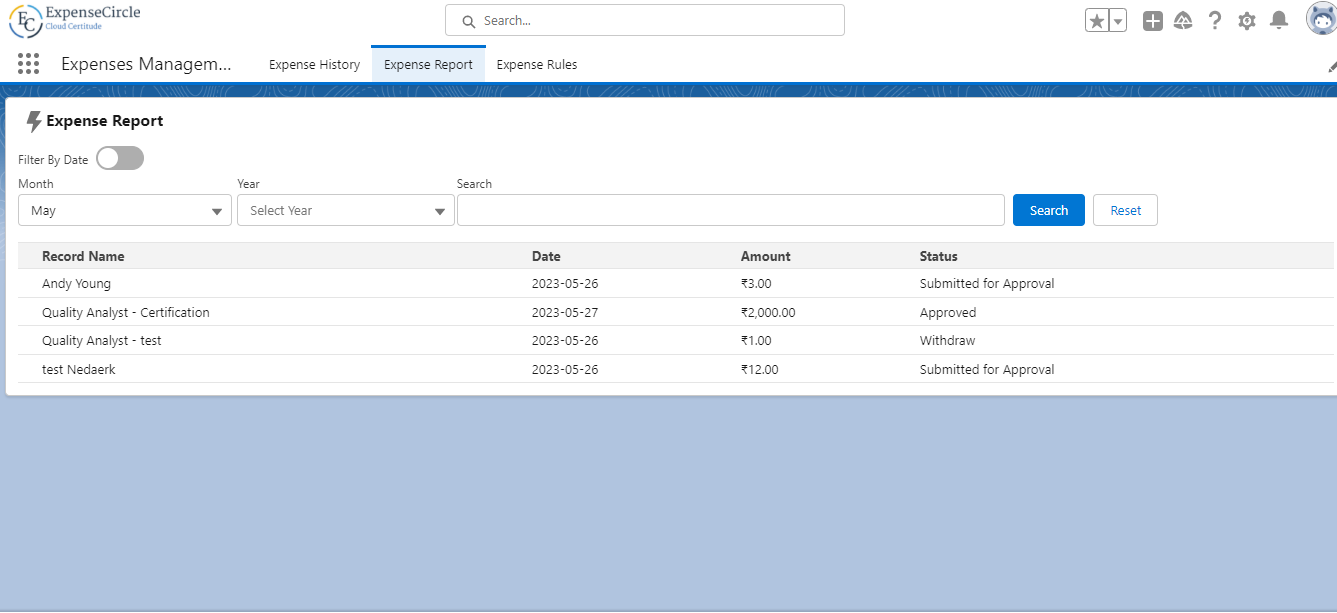The height and width of the screenshot is (613, 1337).
Task: Switch to the Expense History tab
Action: coord(314,65)
